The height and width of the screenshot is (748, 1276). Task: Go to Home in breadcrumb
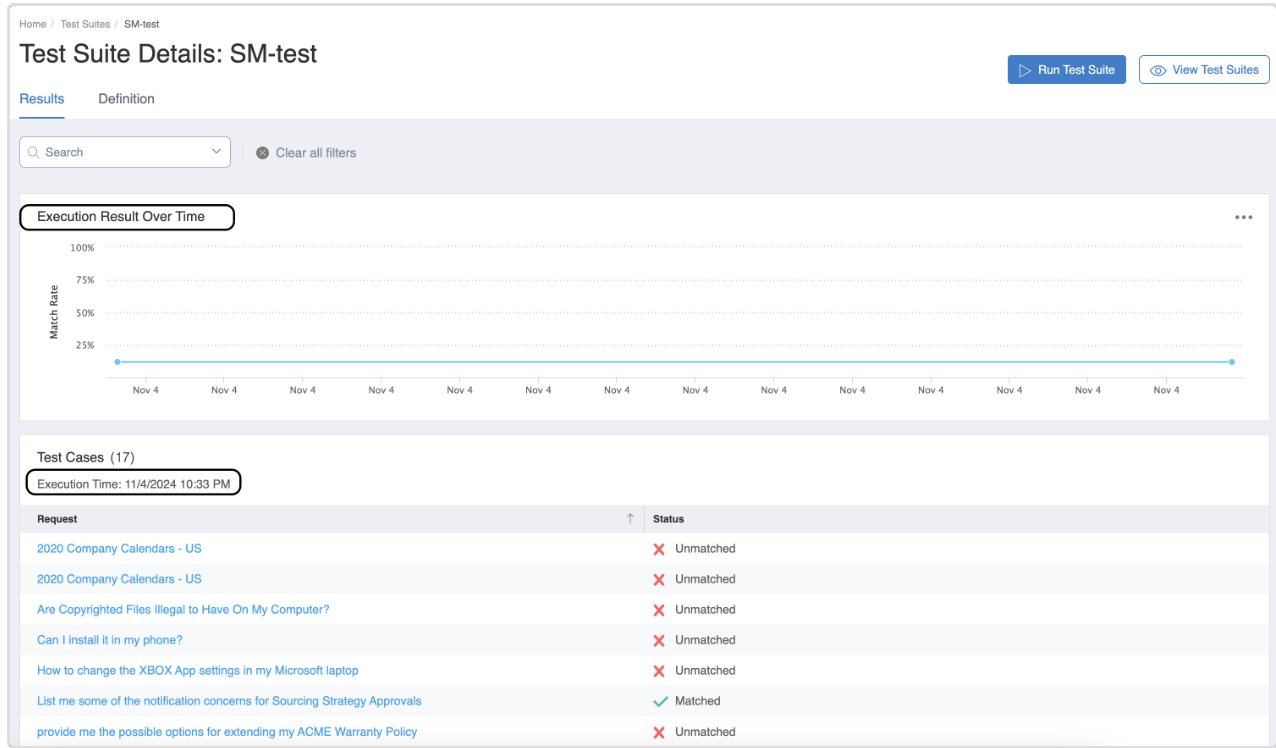(x=32, y=24)
